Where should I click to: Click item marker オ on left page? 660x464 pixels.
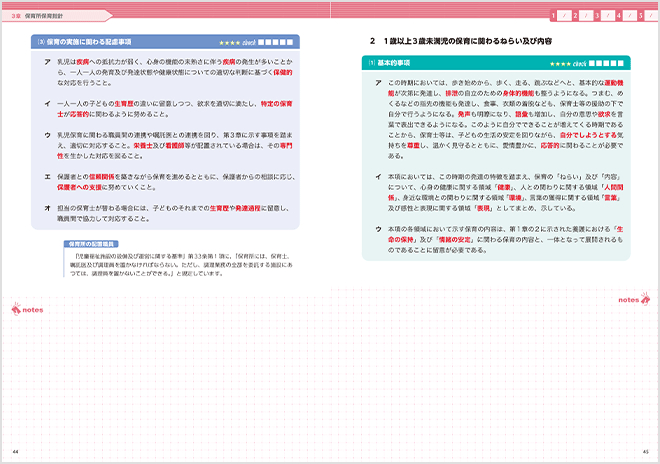(47, 208)
